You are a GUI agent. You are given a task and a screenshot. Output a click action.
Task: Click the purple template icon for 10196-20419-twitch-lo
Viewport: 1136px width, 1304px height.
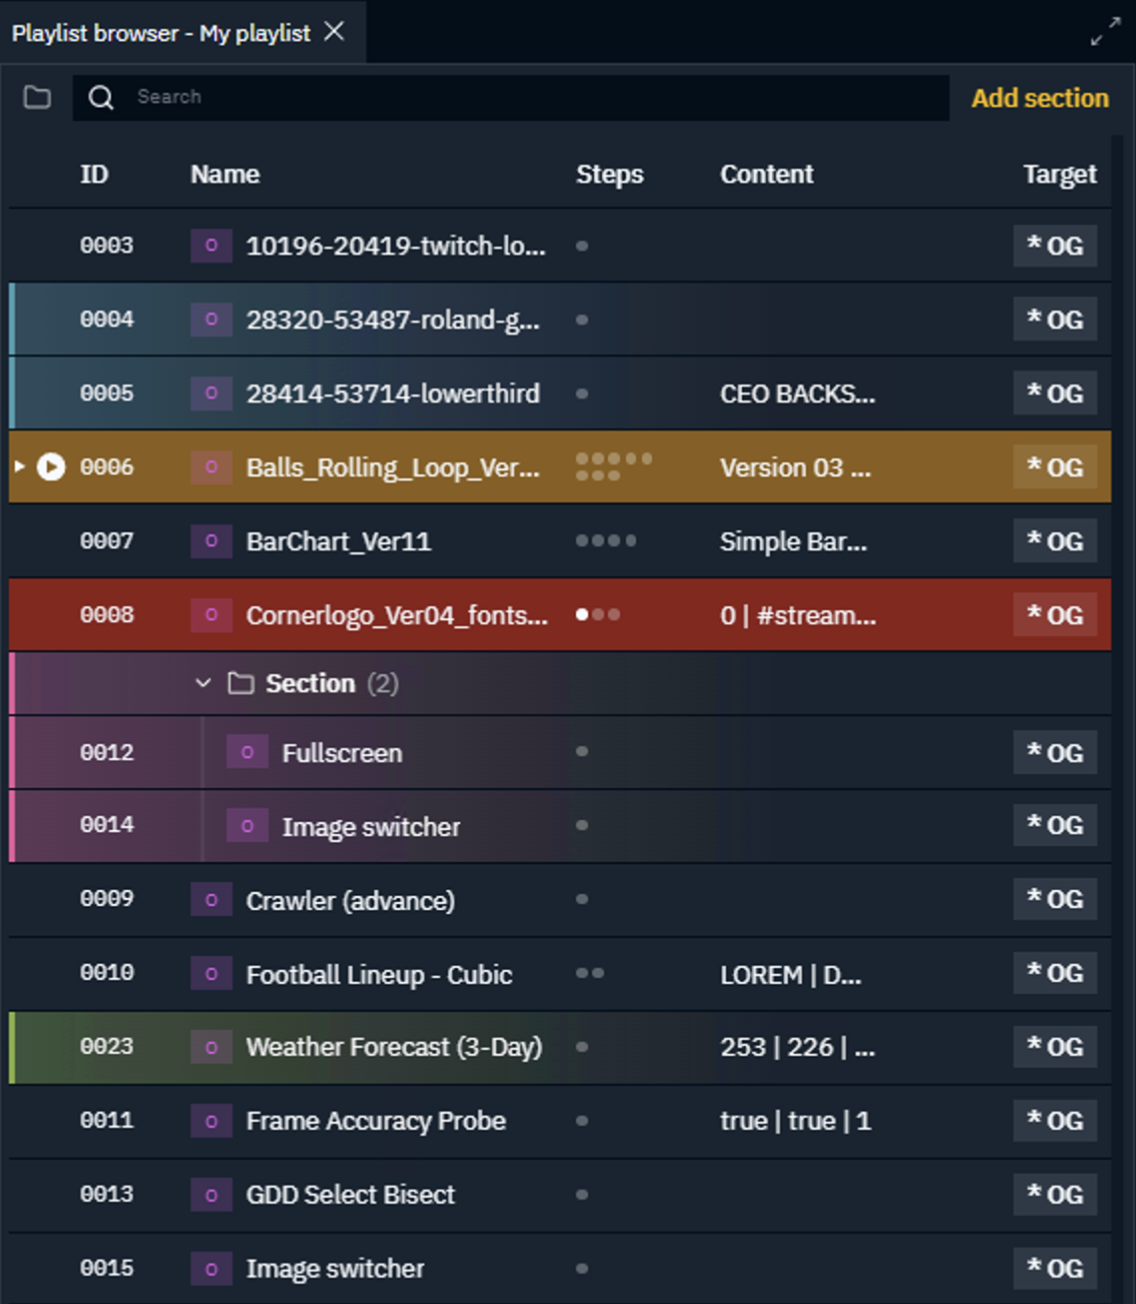211,246
